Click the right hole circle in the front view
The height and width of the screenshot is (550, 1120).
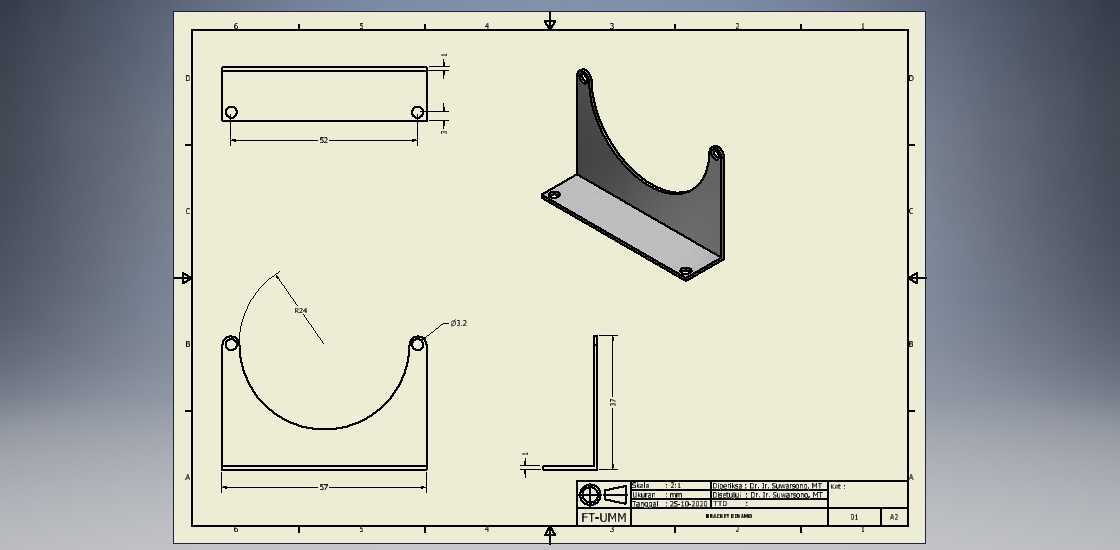pyautogui.click(x=417, y=344)
